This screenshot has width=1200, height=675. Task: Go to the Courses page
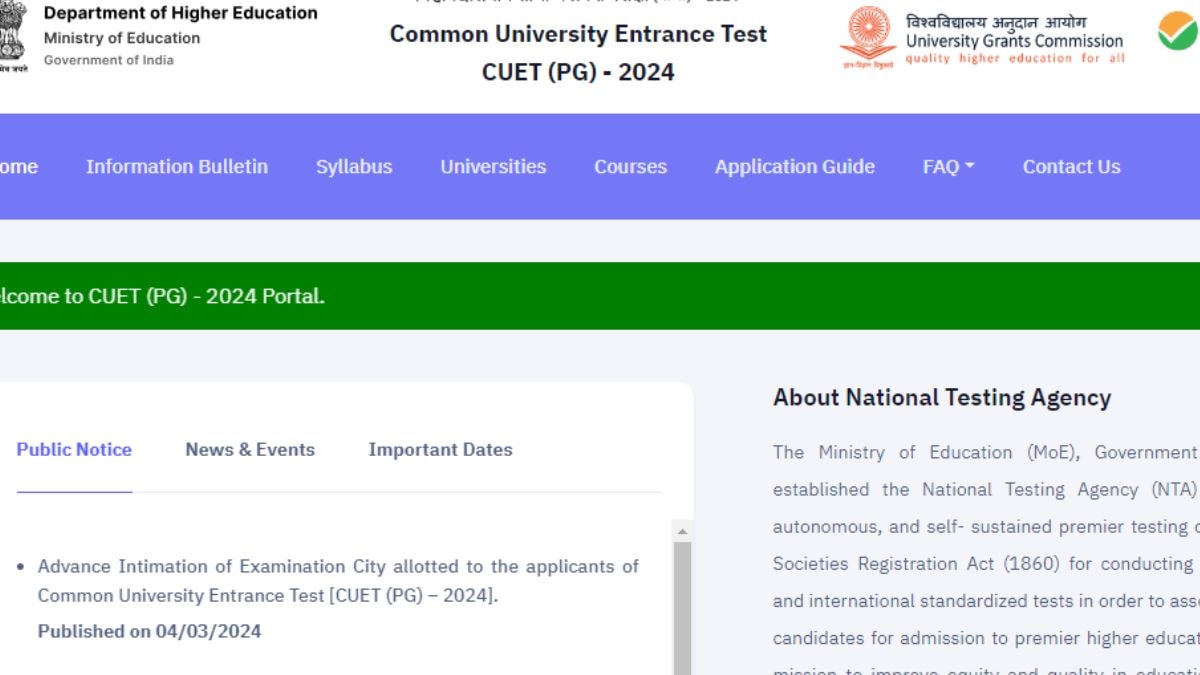pos(630,166)
